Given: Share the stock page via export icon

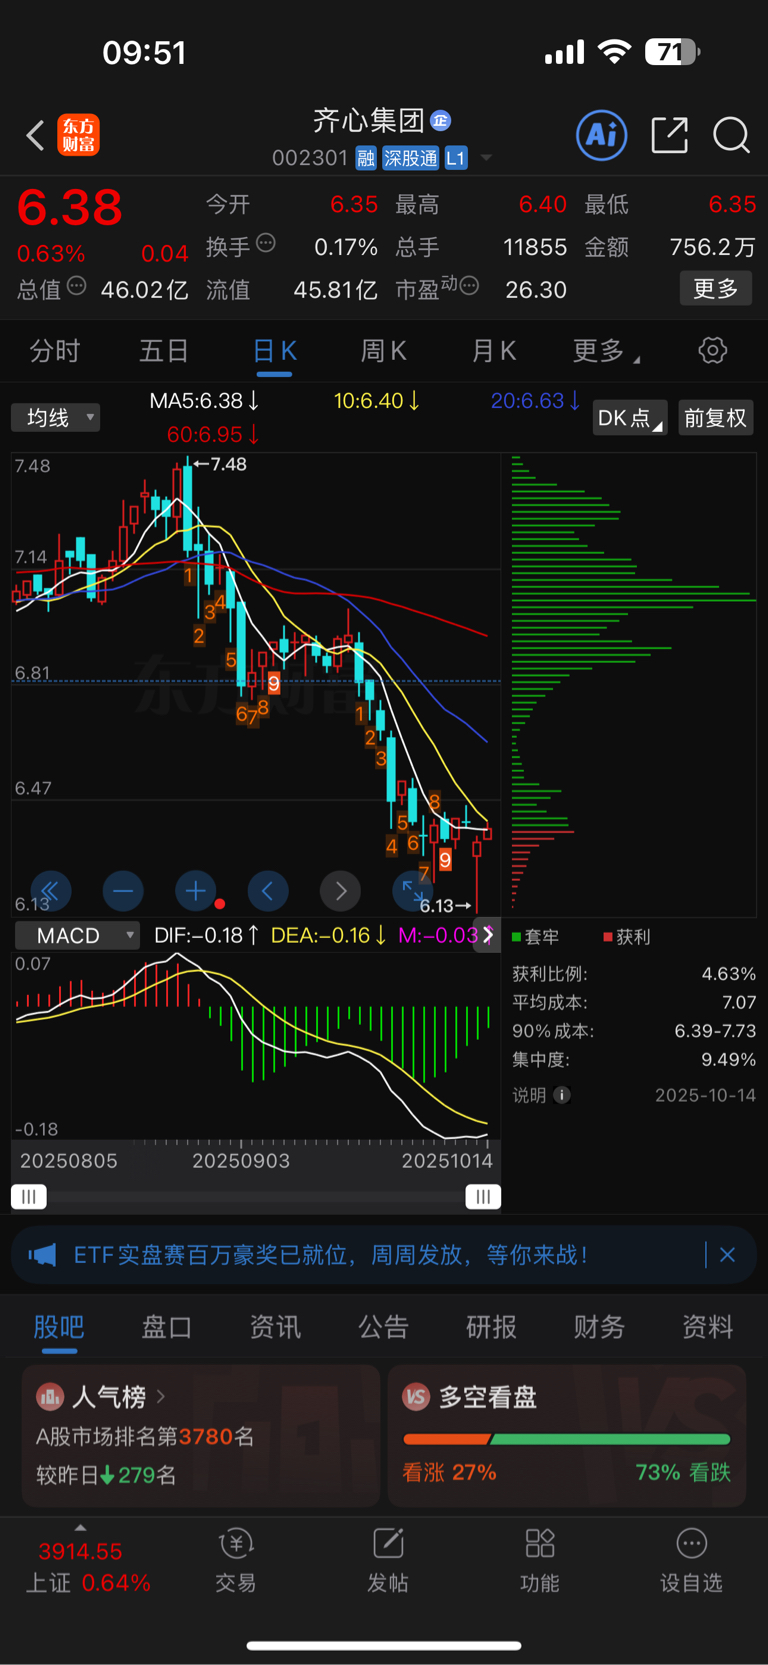Looking at the screenshot, I should click(x=669, y=134).
